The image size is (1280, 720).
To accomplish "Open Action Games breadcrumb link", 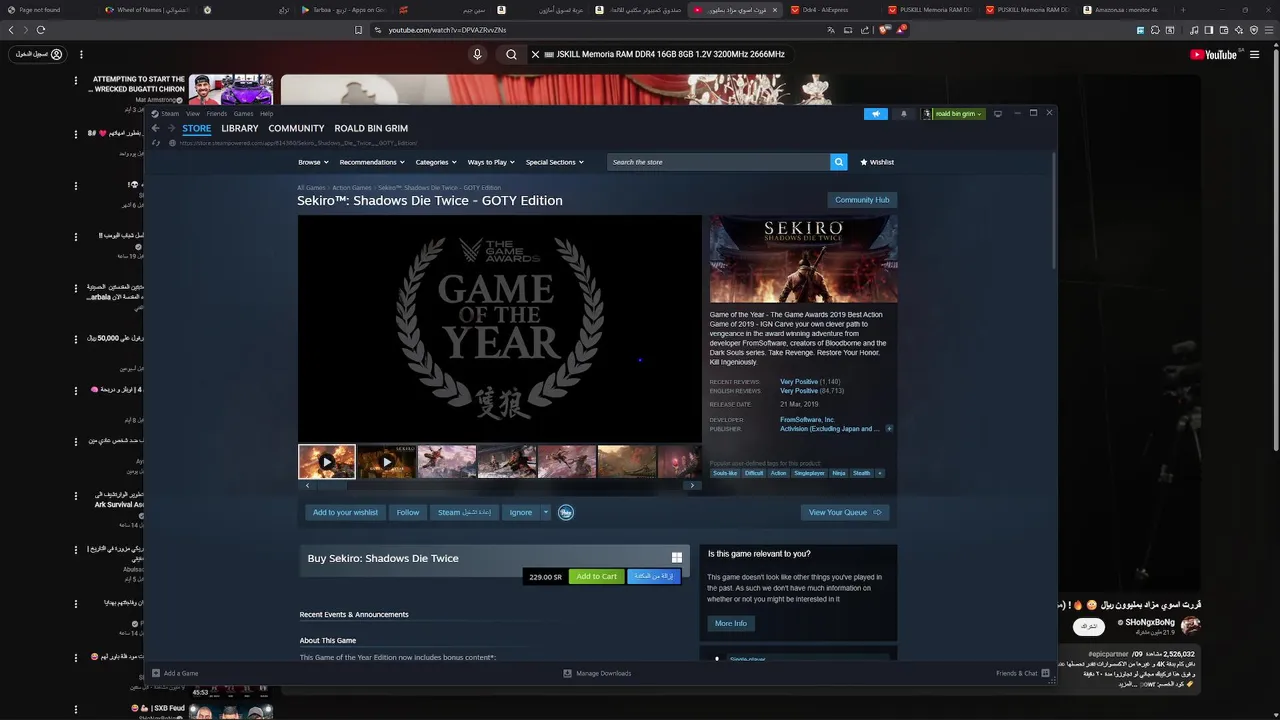I will tap(352, 188).
